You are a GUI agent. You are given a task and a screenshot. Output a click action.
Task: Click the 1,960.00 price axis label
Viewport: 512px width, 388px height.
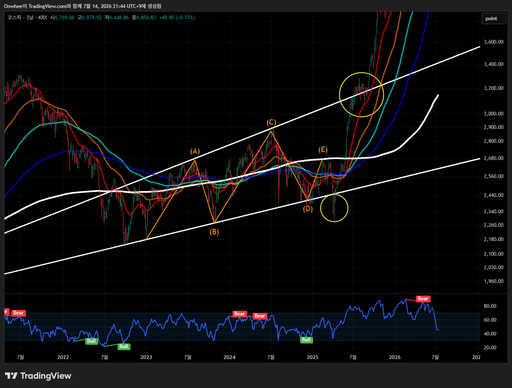click(494, 281)
